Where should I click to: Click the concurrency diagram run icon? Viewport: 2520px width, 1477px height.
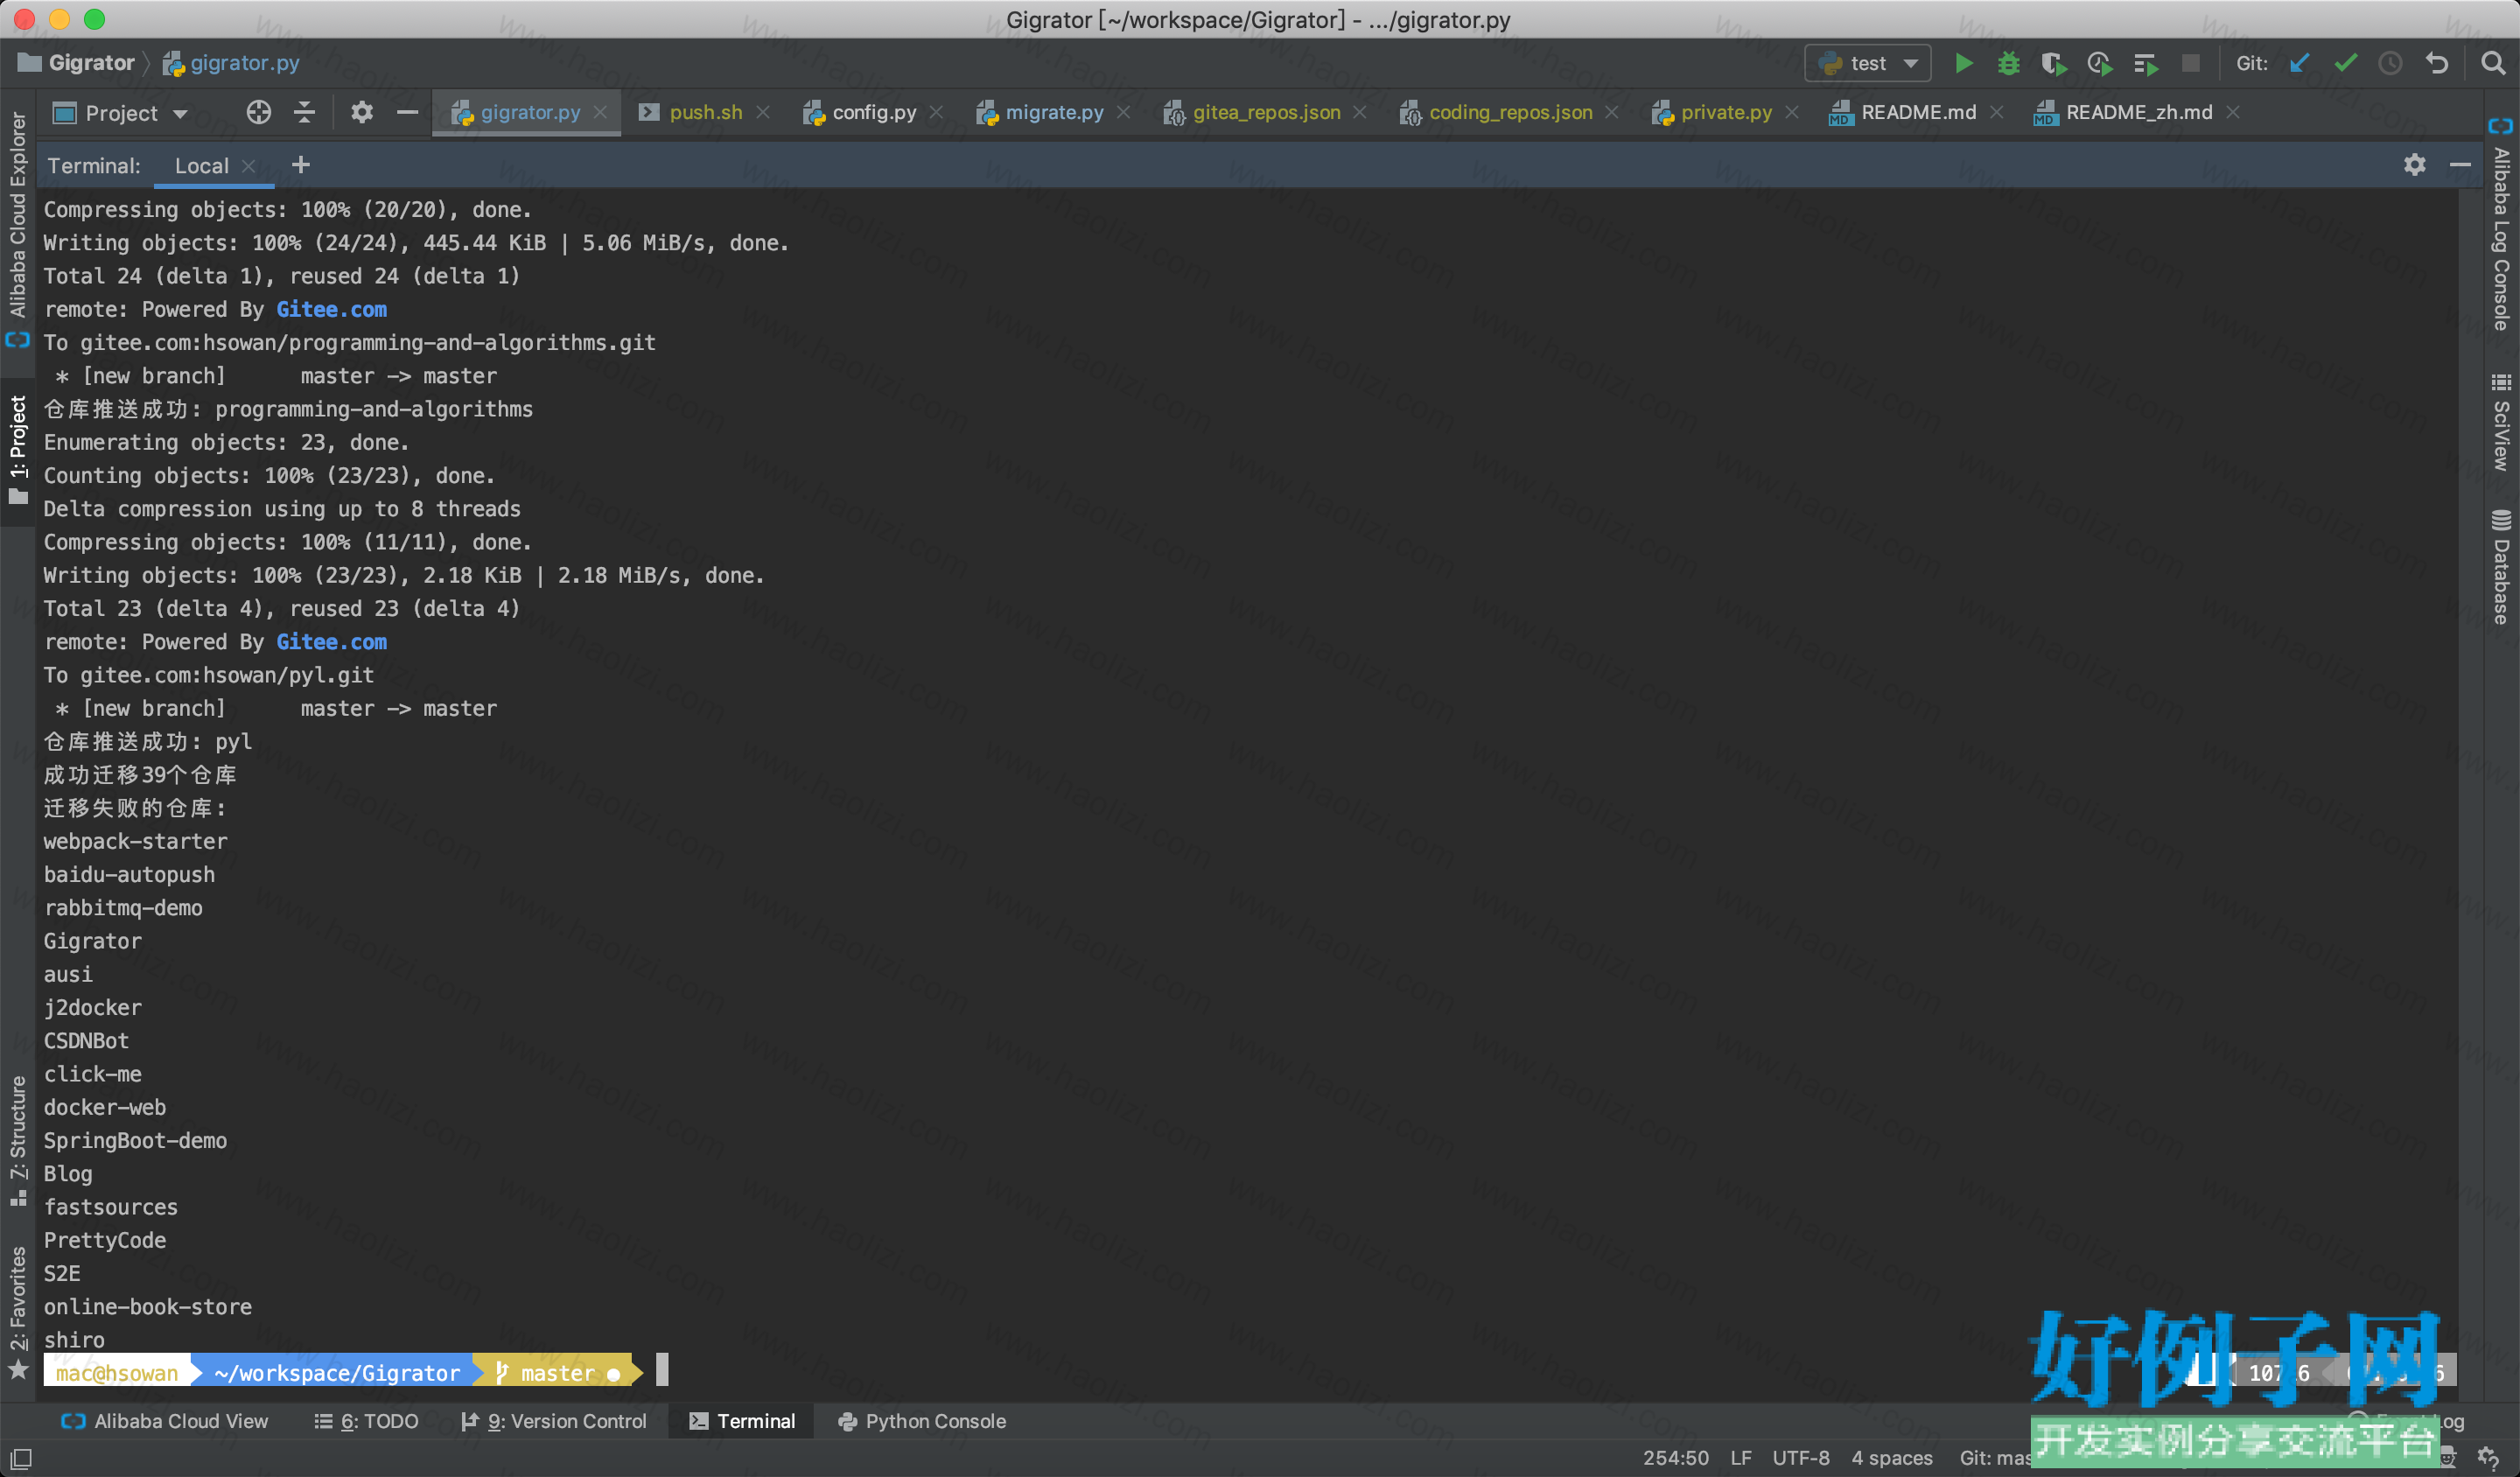[x=2145, y=64]
